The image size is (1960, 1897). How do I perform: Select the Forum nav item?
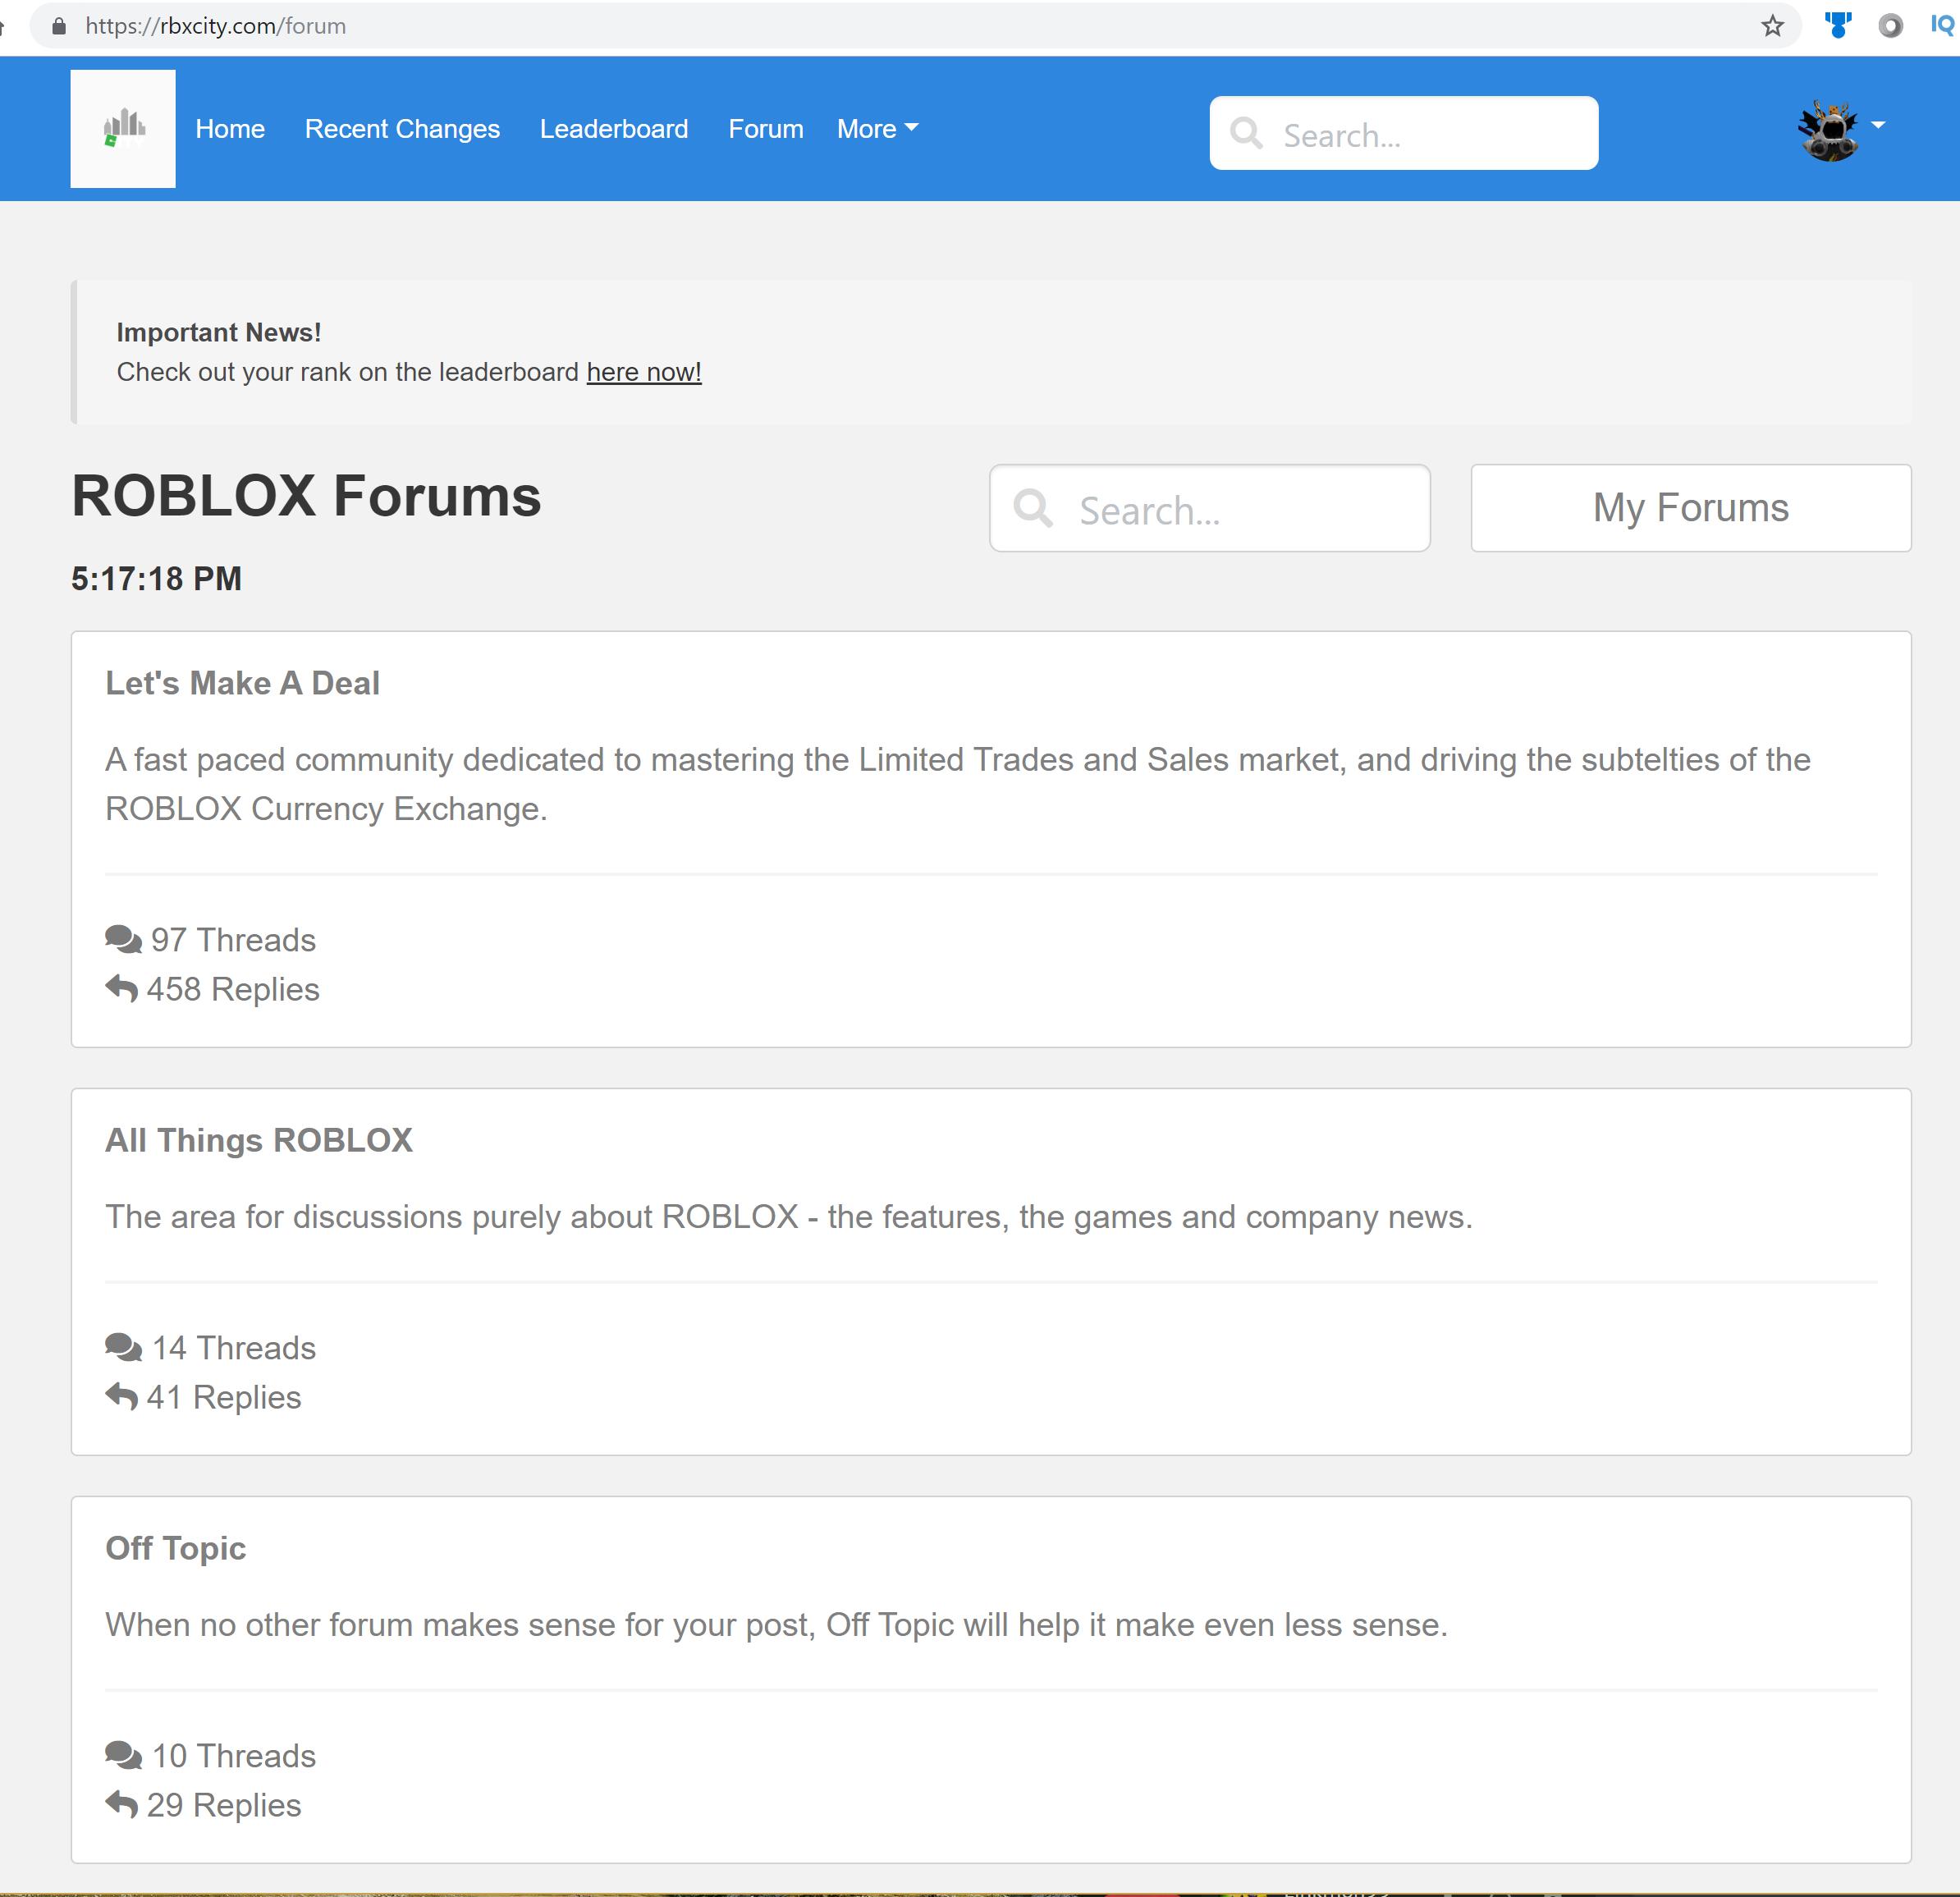point(765,129)
